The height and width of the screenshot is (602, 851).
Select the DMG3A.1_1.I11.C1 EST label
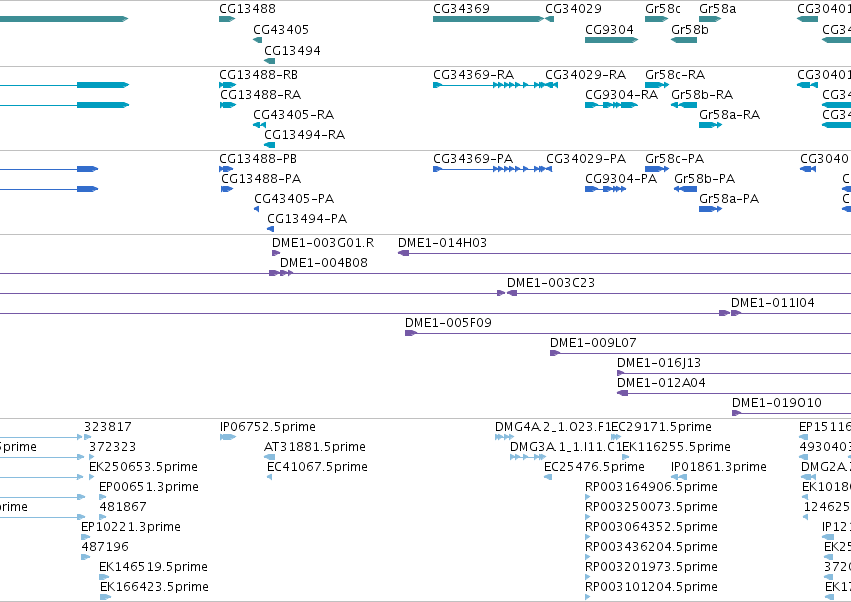[565, 447]
